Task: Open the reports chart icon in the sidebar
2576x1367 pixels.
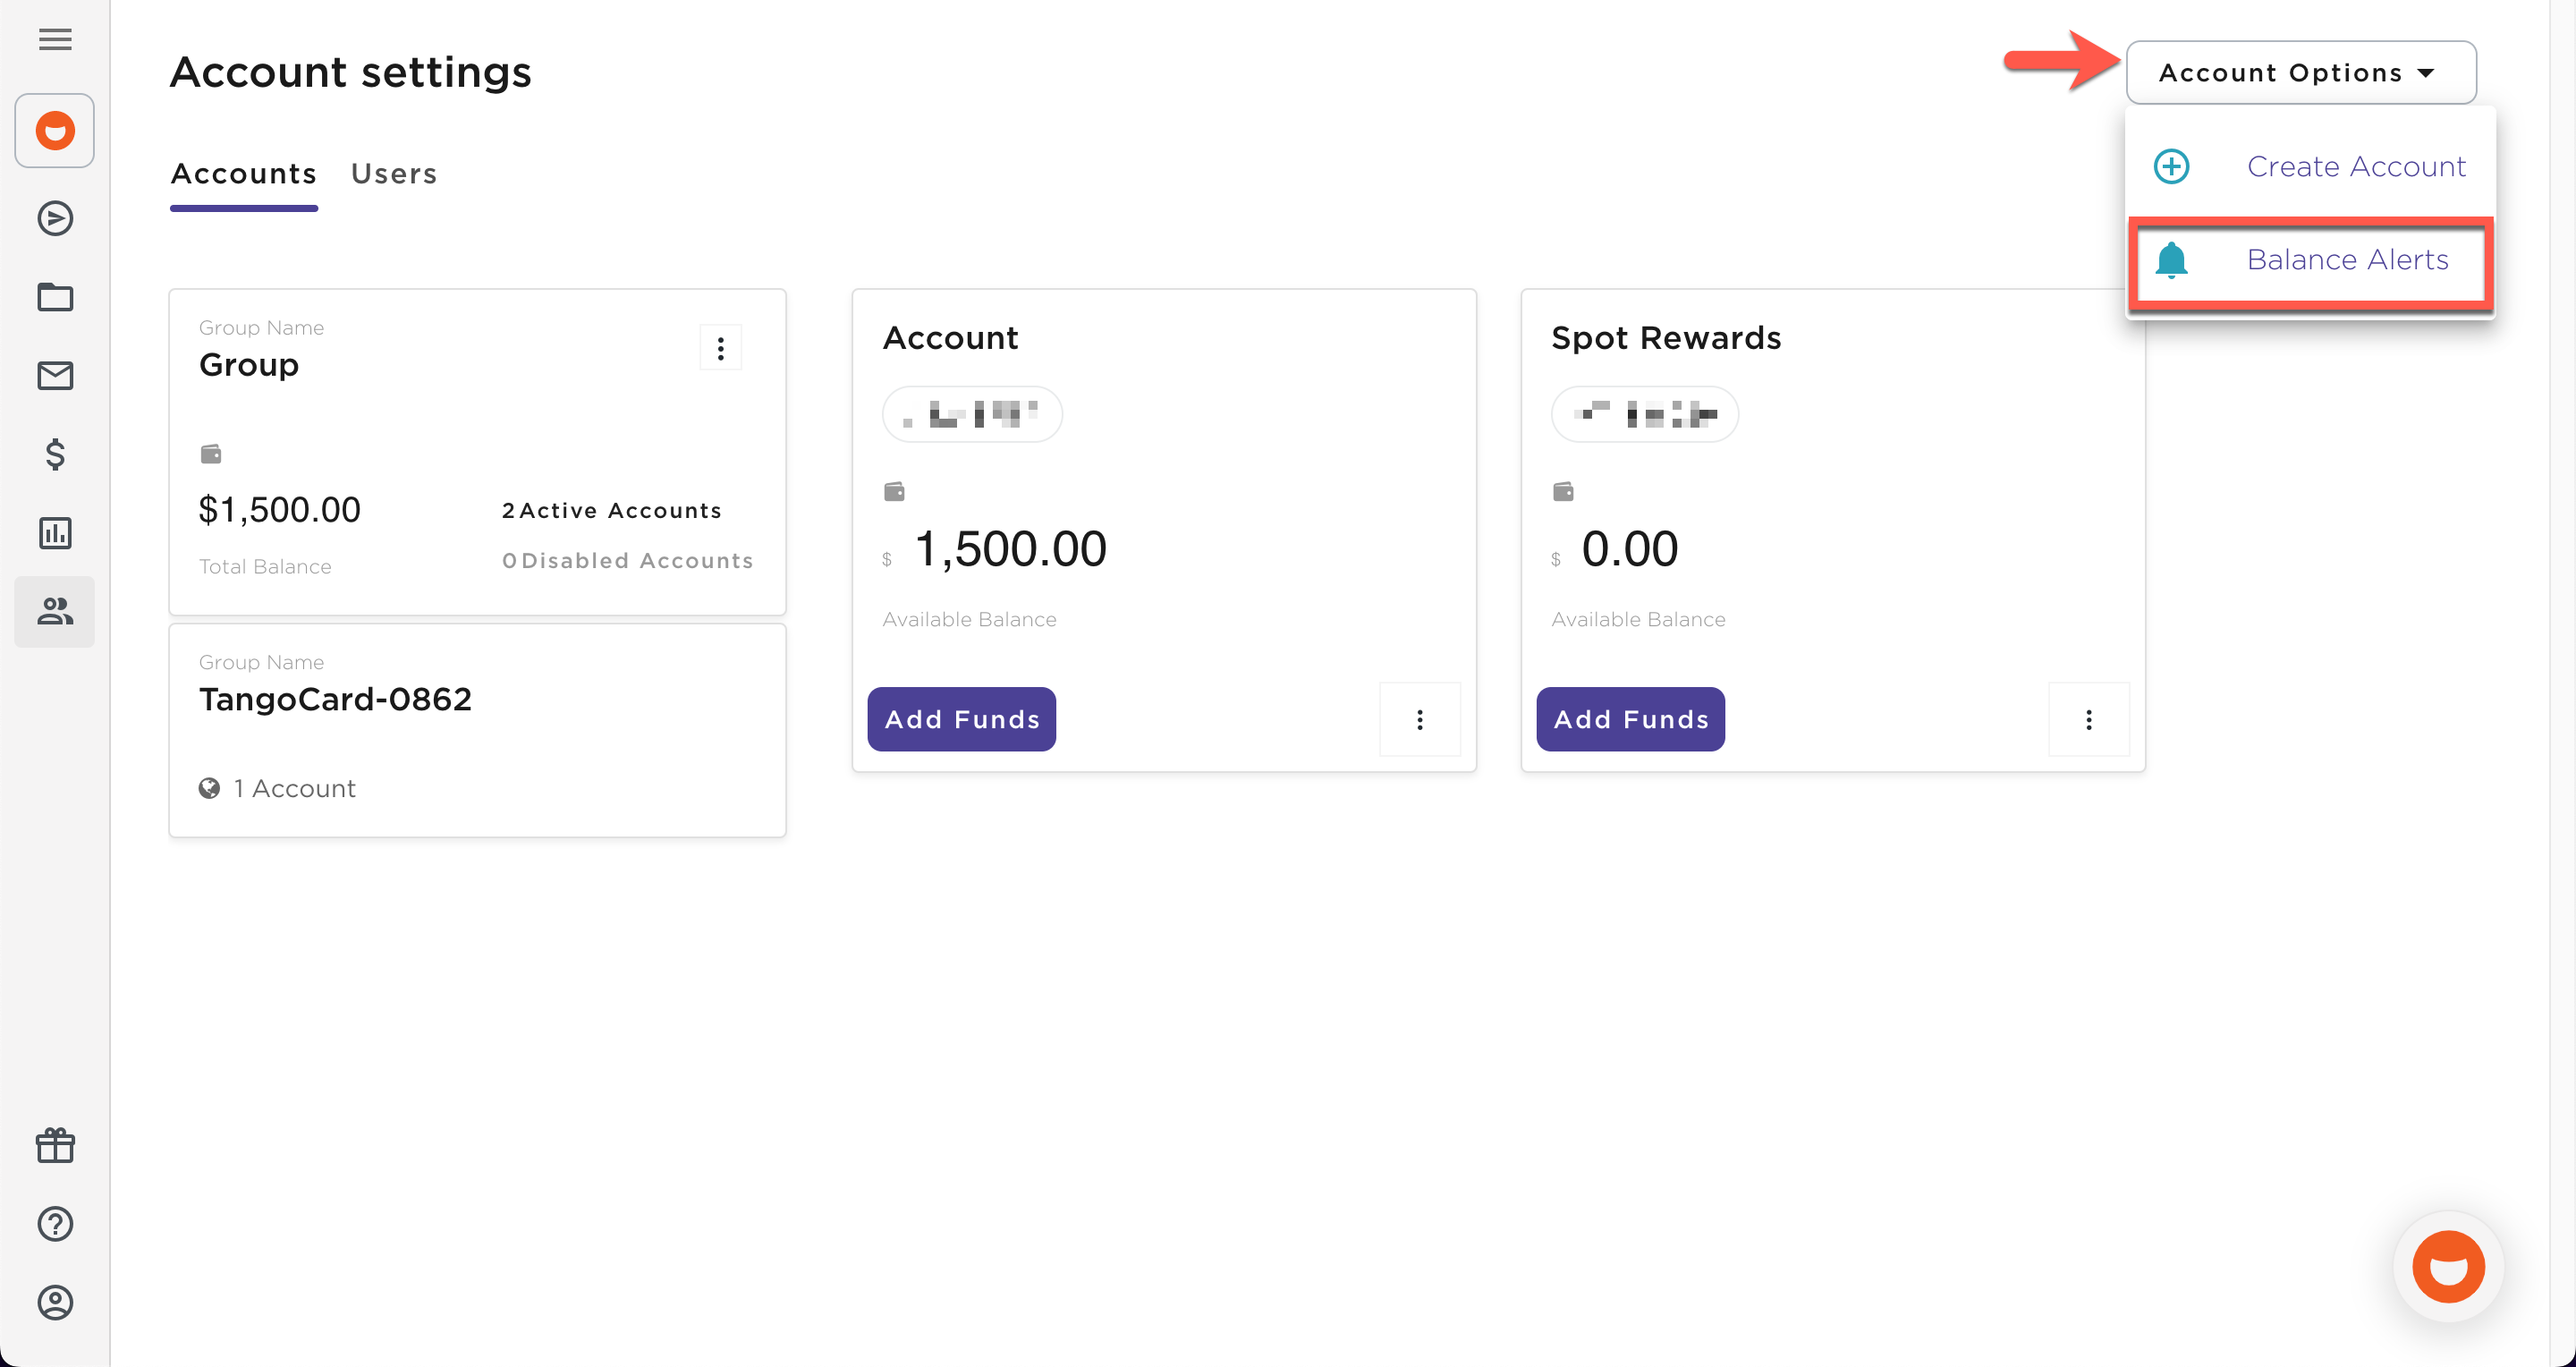Action: tap(54, 532)
